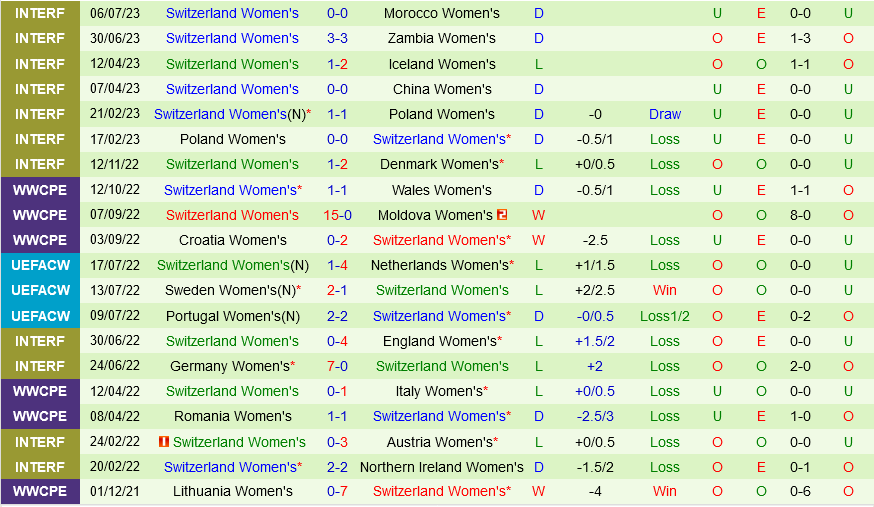Click the INTERF label dated 06/07/23
This screenshot has height=507, width=874.
click(40, 14)
